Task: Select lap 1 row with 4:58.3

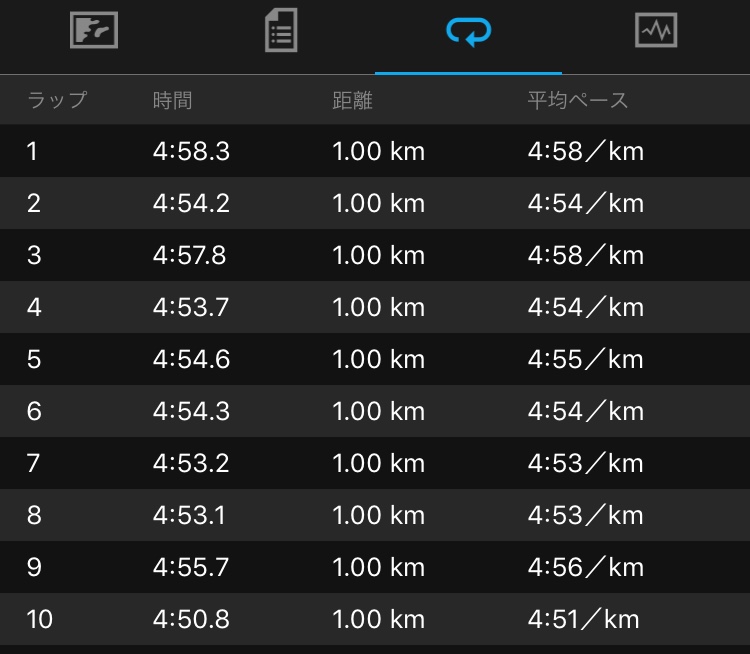Action: tap(375, 151)
